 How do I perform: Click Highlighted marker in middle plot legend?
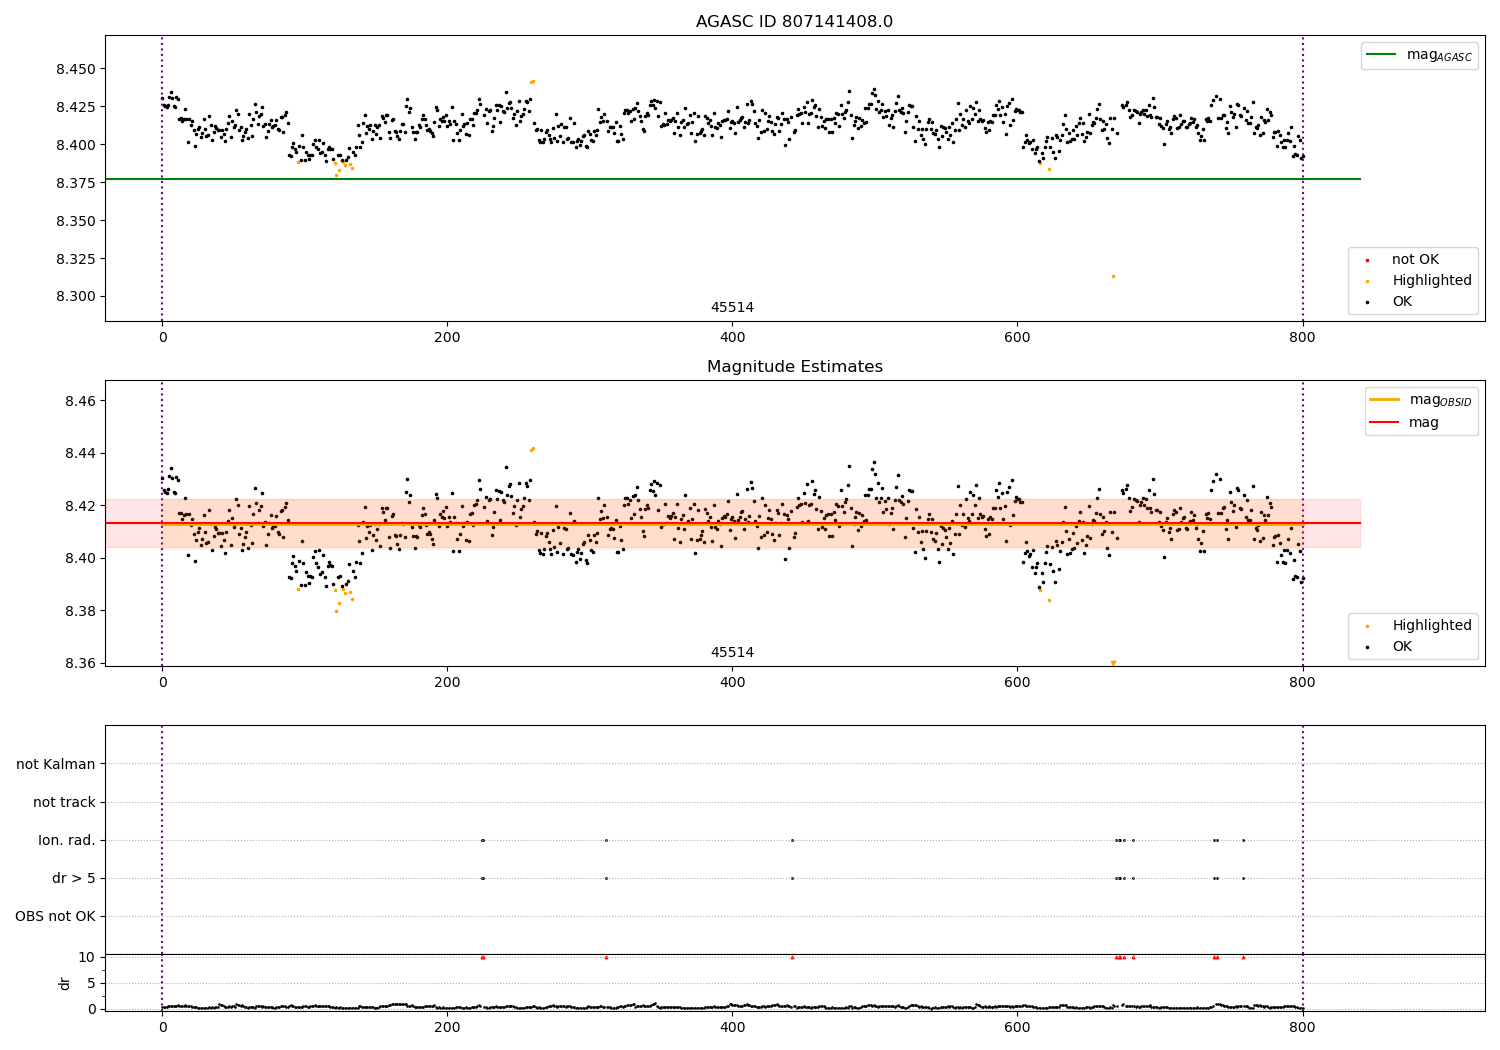click(1368, 626)
